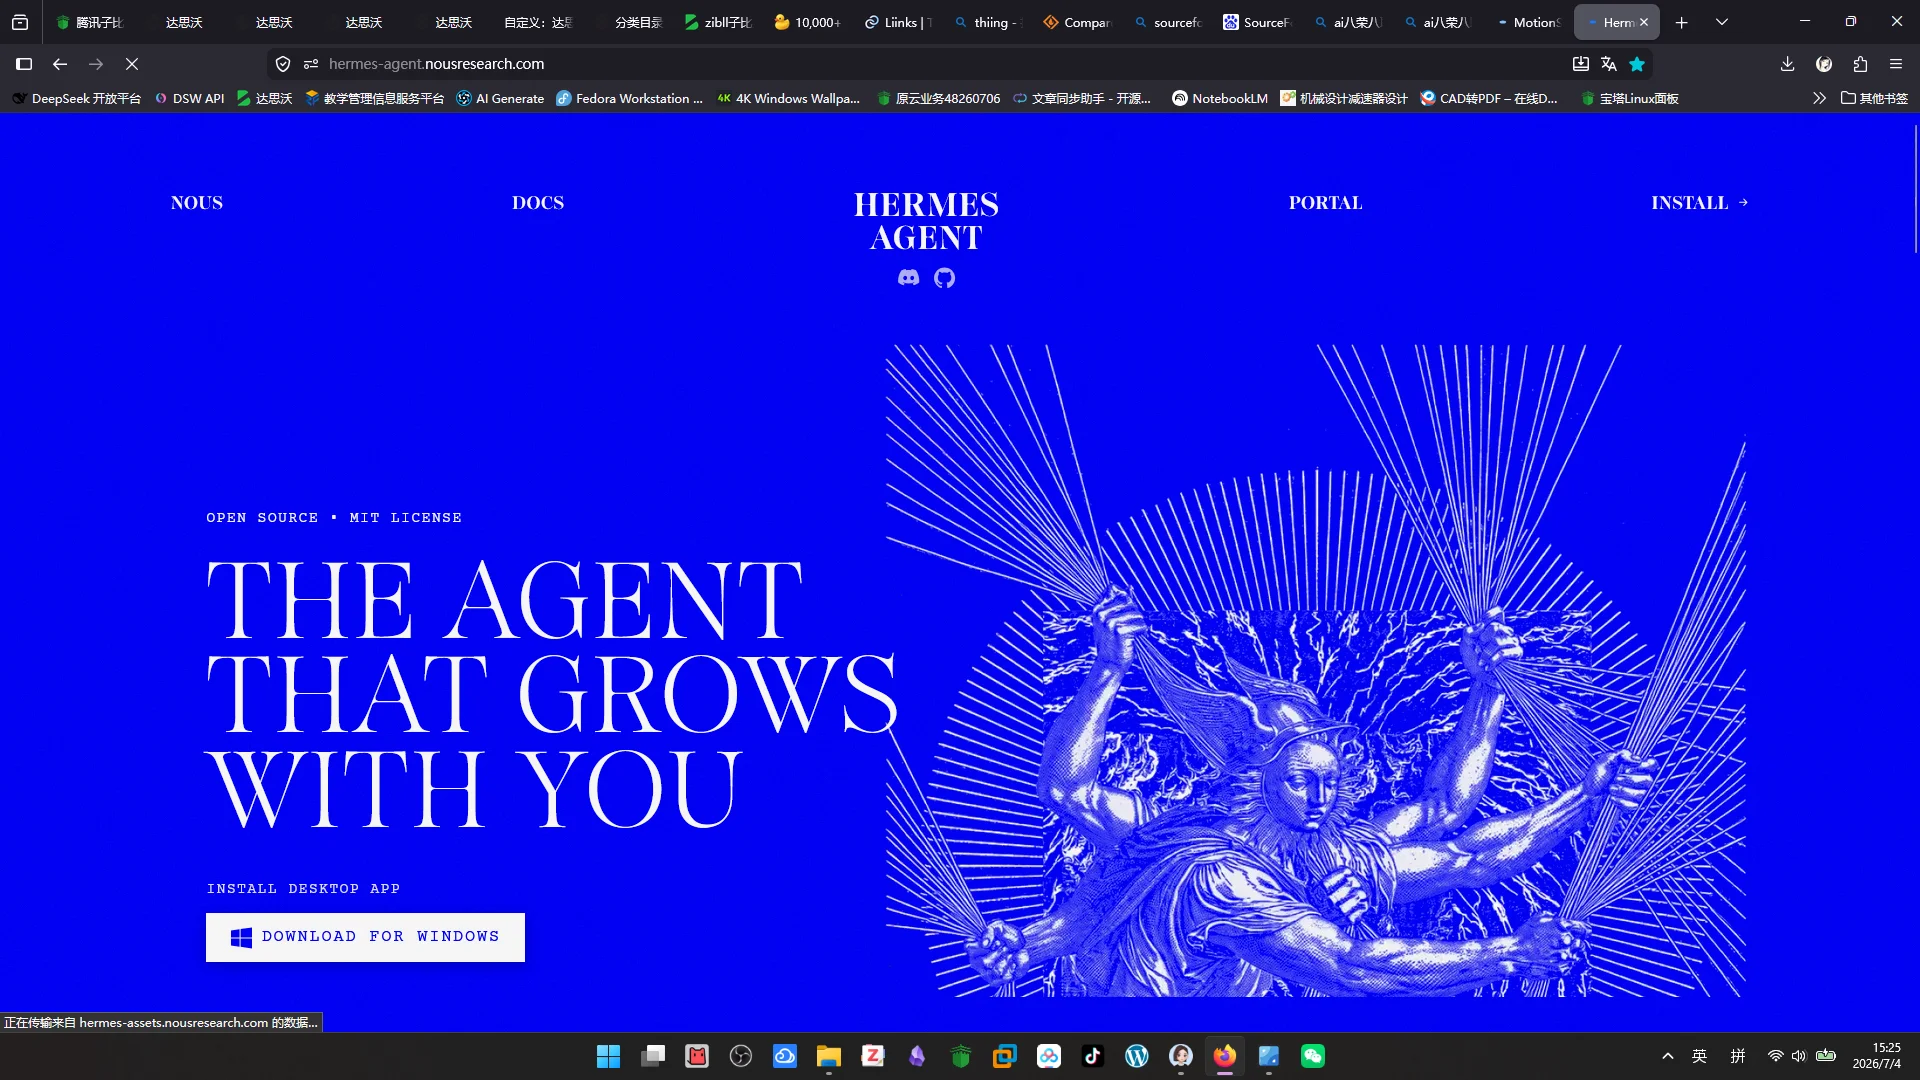Expand the system tray hidden icons

tap(1668, 1056)
